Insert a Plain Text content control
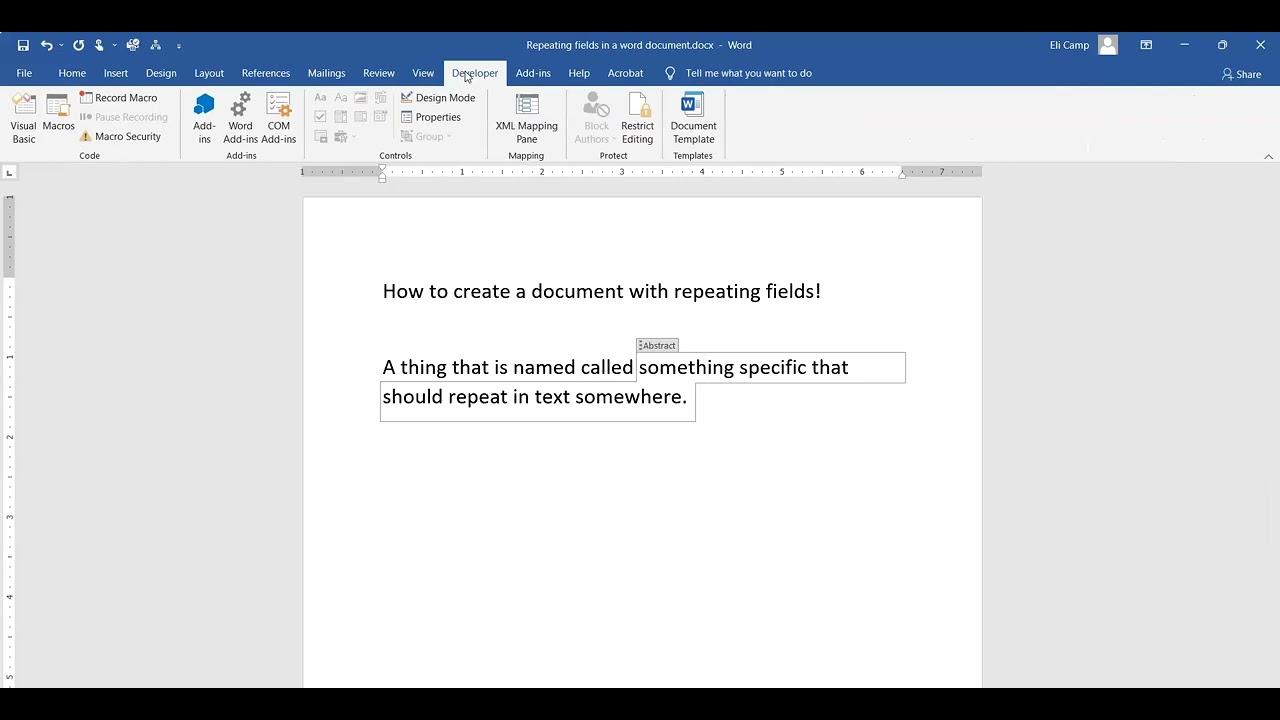 point(341,98)
